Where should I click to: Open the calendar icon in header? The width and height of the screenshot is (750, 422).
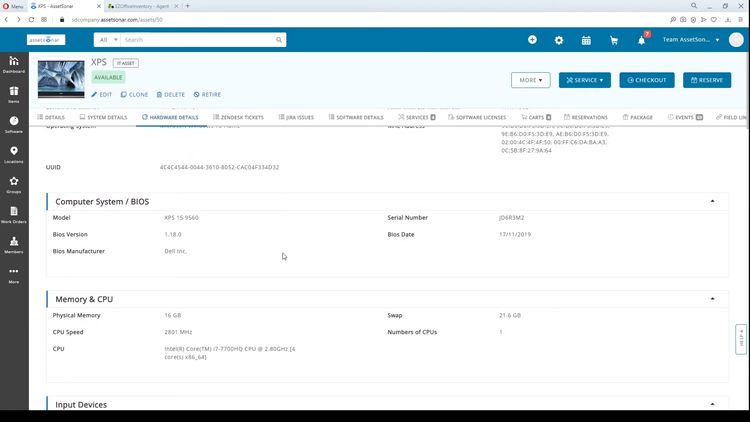[x=586, y=40]
